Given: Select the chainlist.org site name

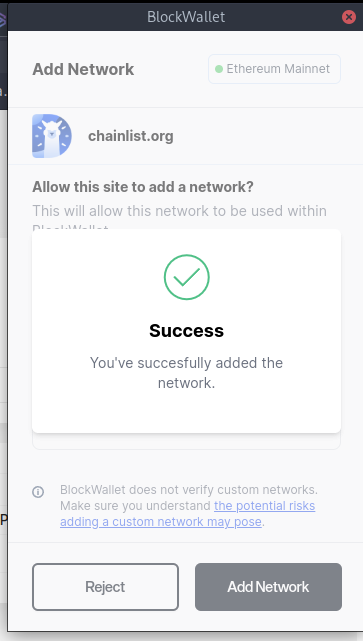Looking at the screenshot, I should coord(131,136).
